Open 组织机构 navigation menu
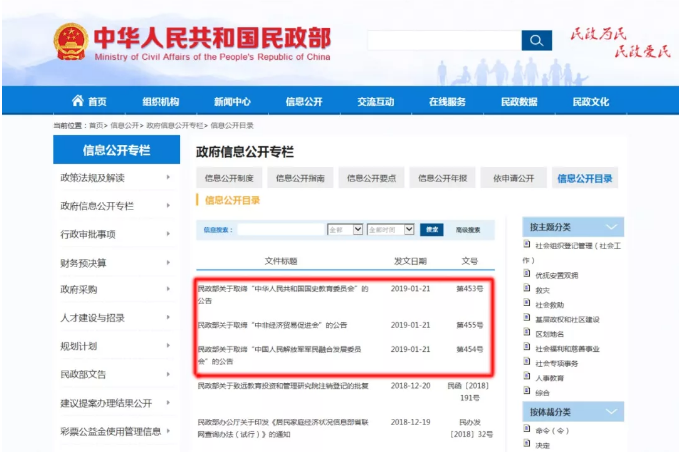 tap(161, 102)
